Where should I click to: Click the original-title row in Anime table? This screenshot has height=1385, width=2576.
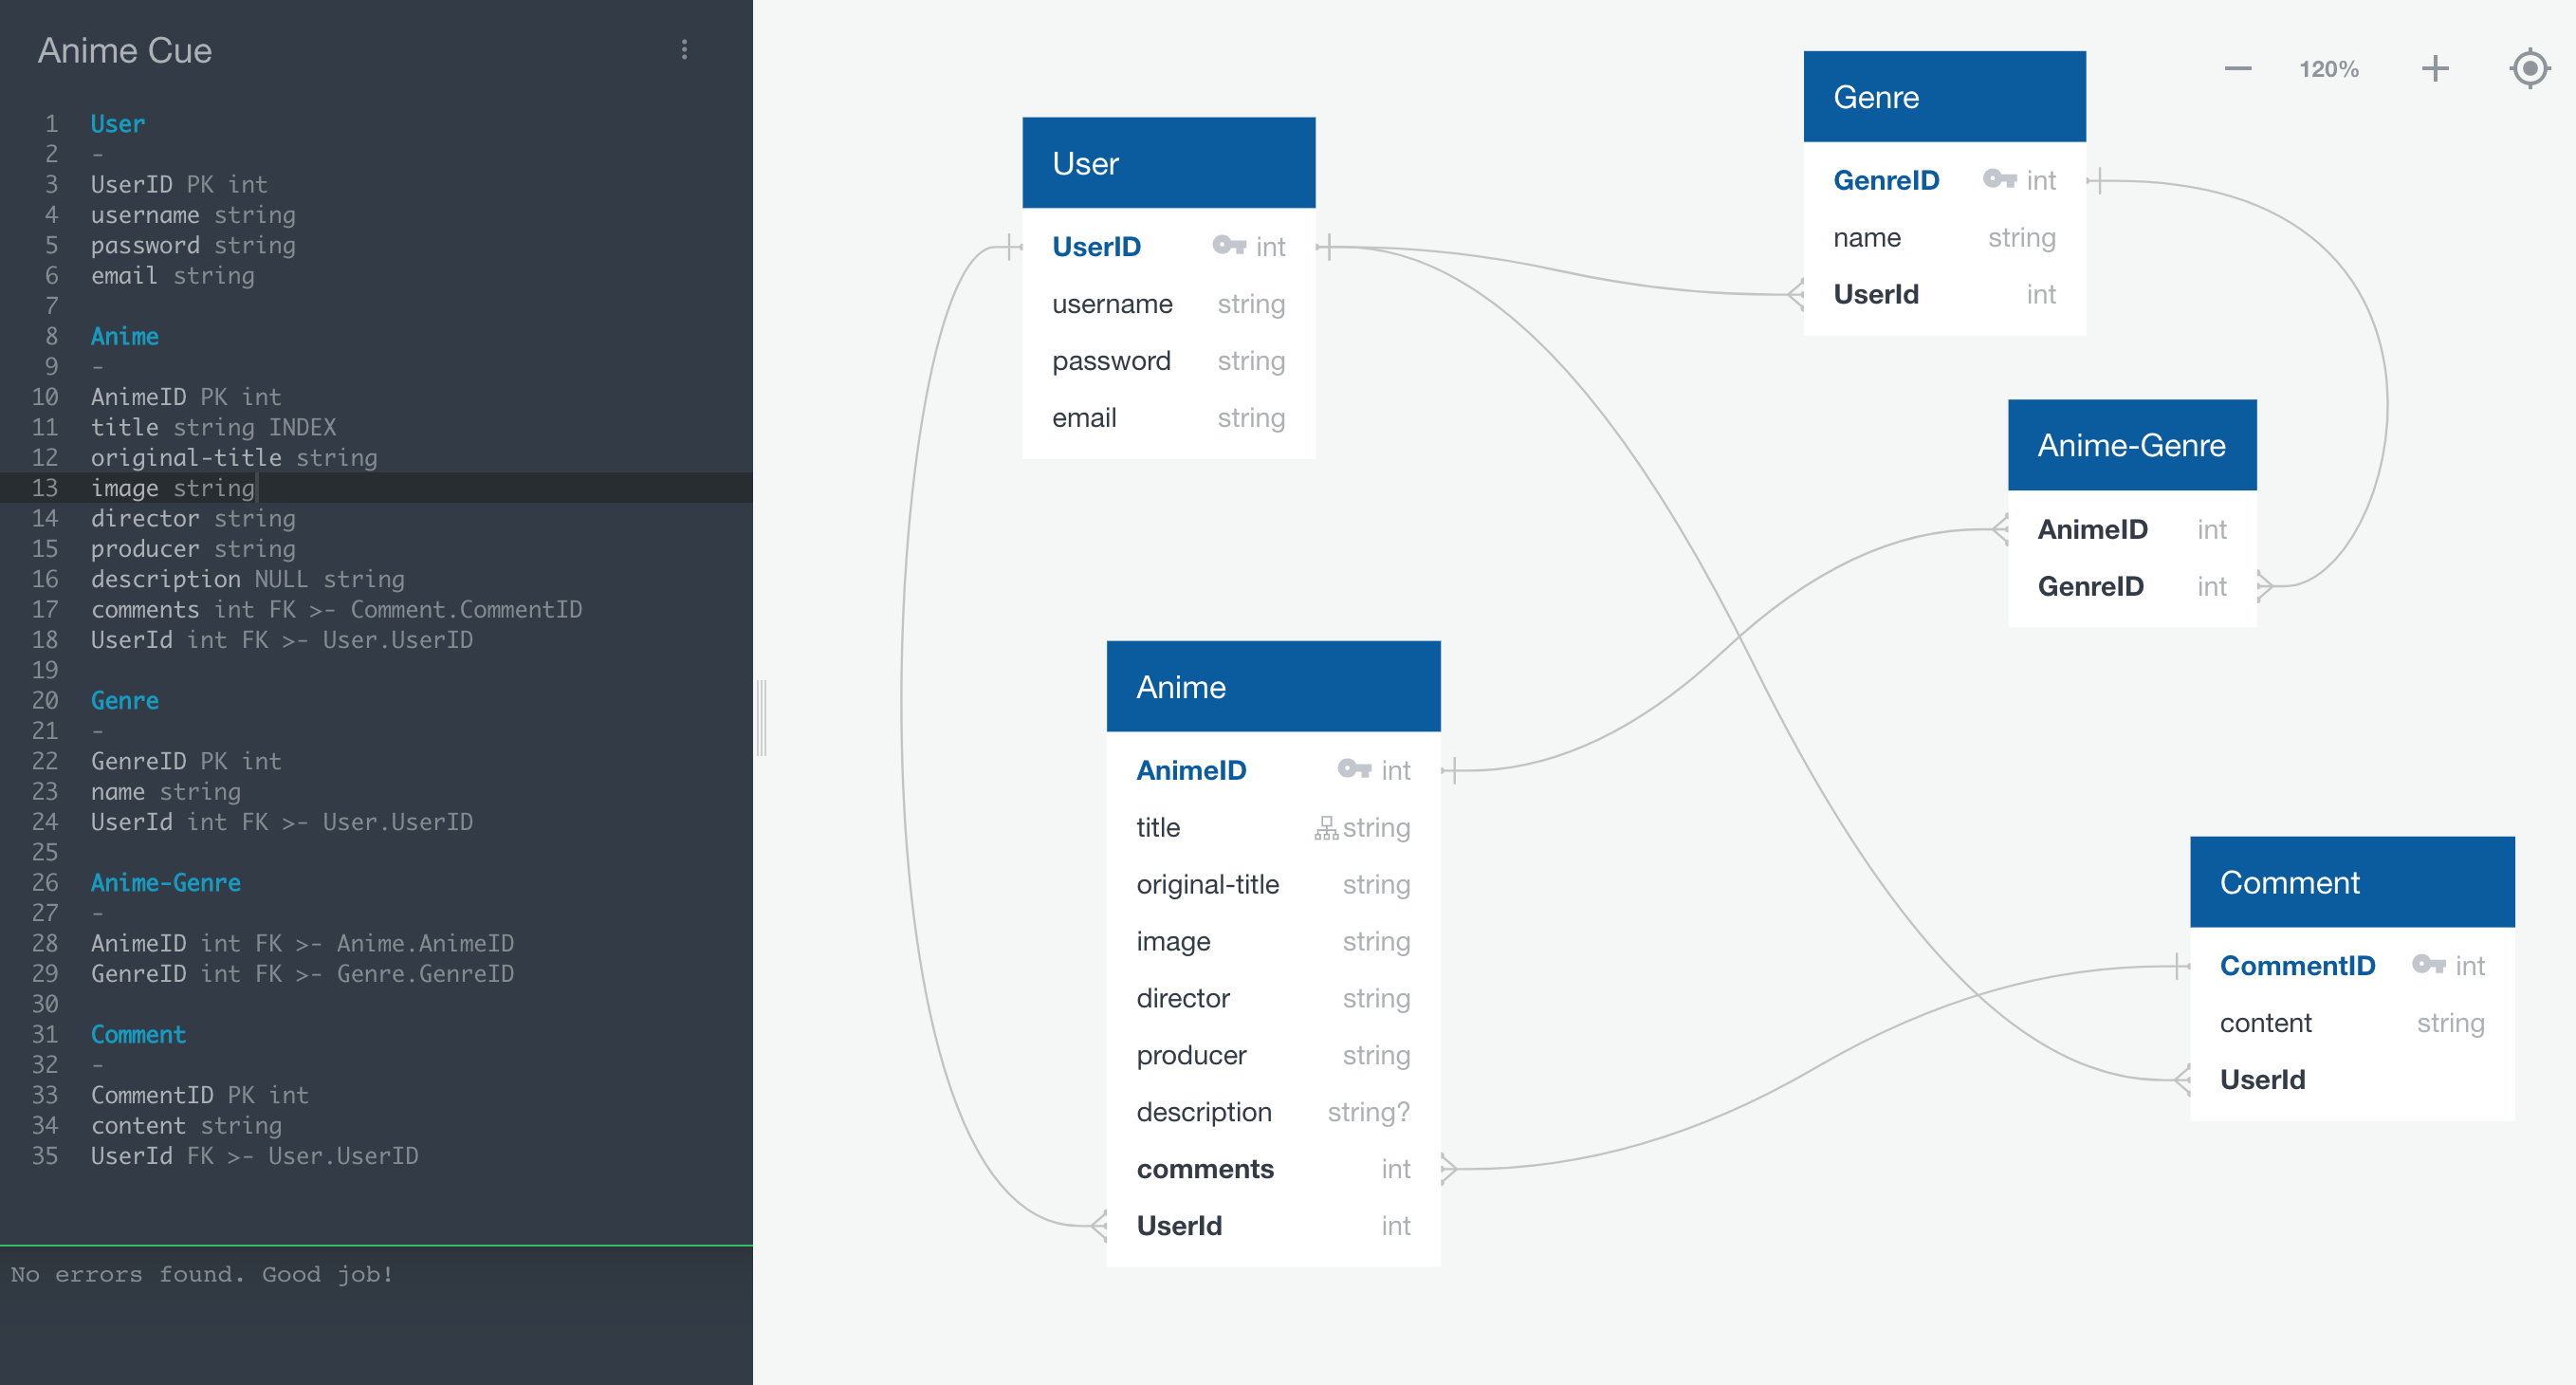coord(1273,884)
